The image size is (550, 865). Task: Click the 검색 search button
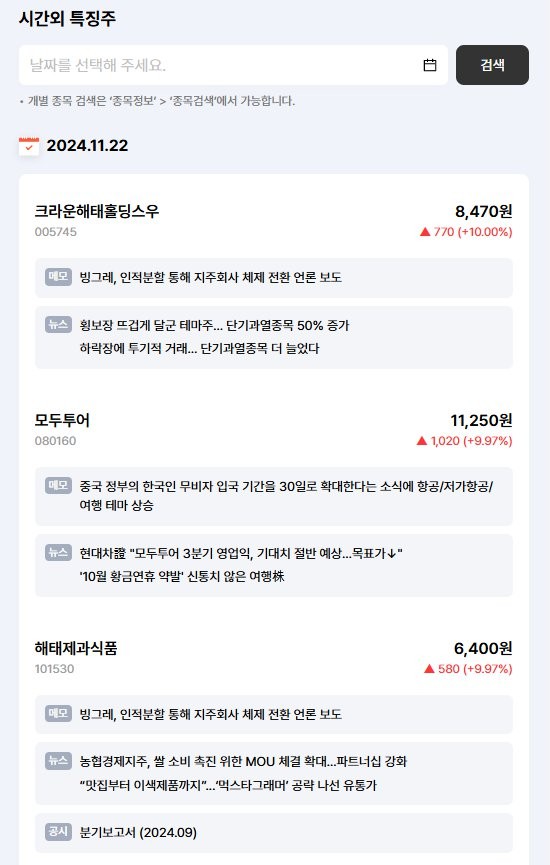pyautogui.click(x=492, y=65)
